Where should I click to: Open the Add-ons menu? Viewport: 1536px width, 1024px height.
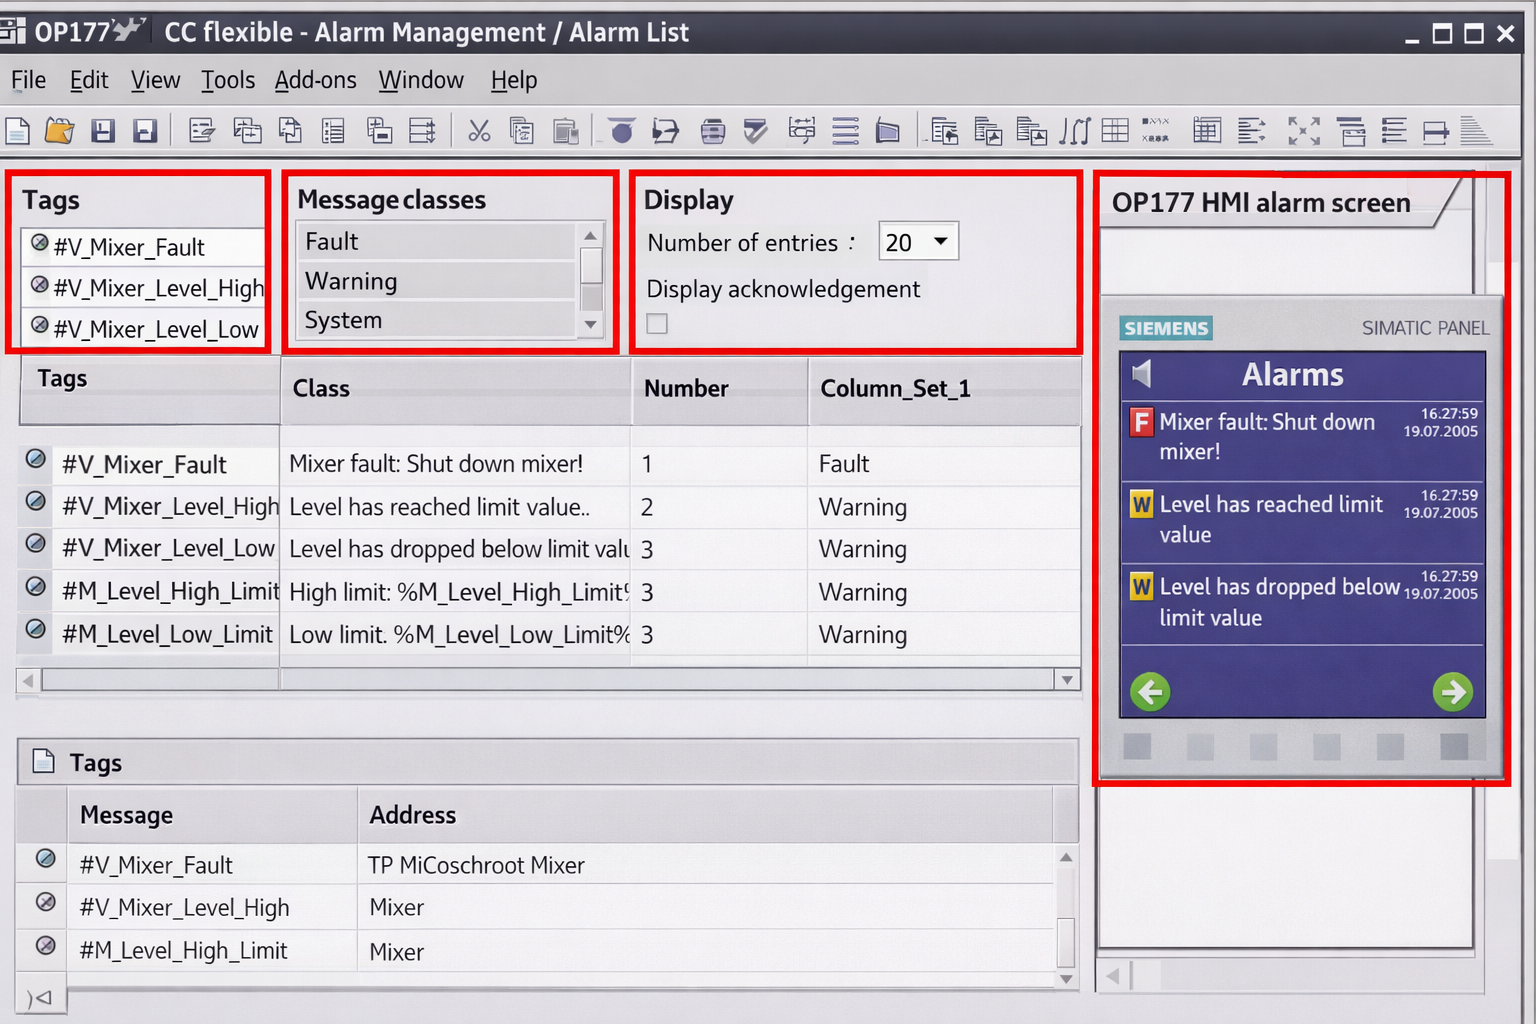[x=315, y=80]
